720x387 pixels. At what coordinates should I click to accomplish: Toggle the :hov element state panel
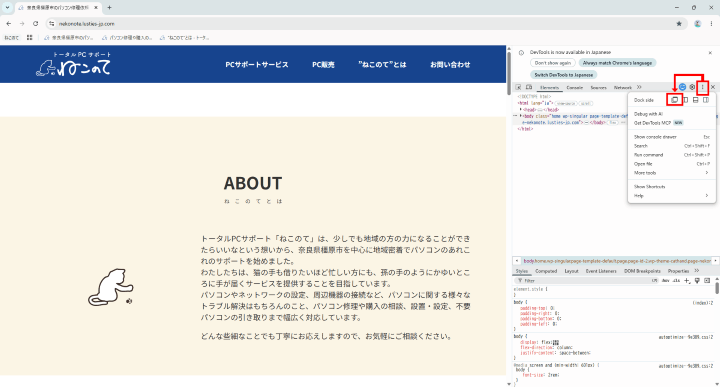coord(666,280)
